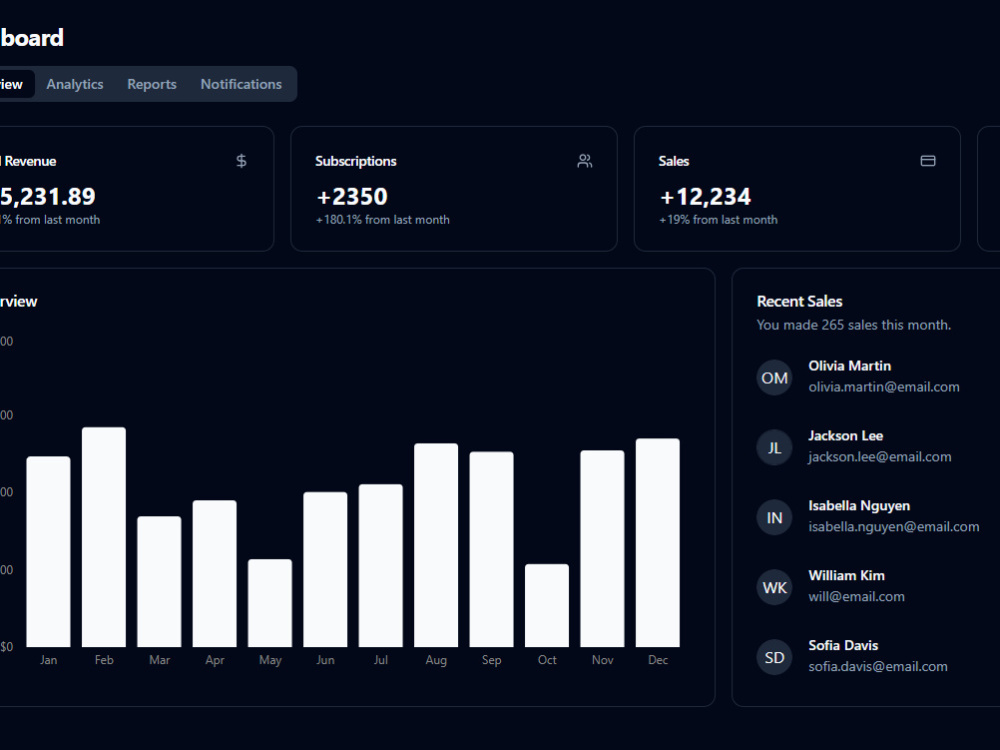Click the Jan bar in the chart
The height and width of the screenshot is (750, 1000).
48,552
